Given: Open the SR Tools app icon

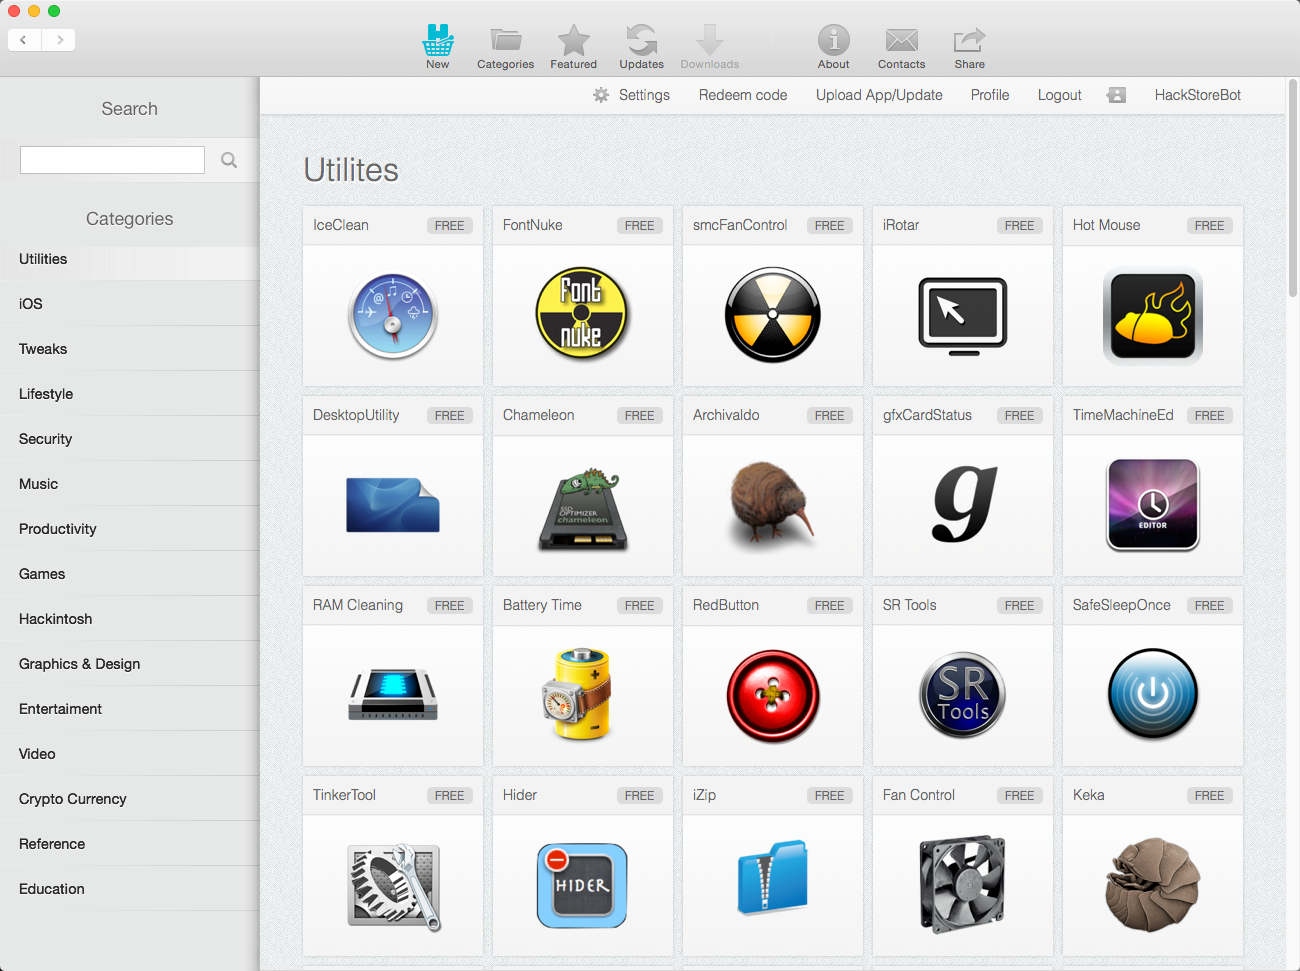Looking at the screenshot, I should (x=963, y=695).
